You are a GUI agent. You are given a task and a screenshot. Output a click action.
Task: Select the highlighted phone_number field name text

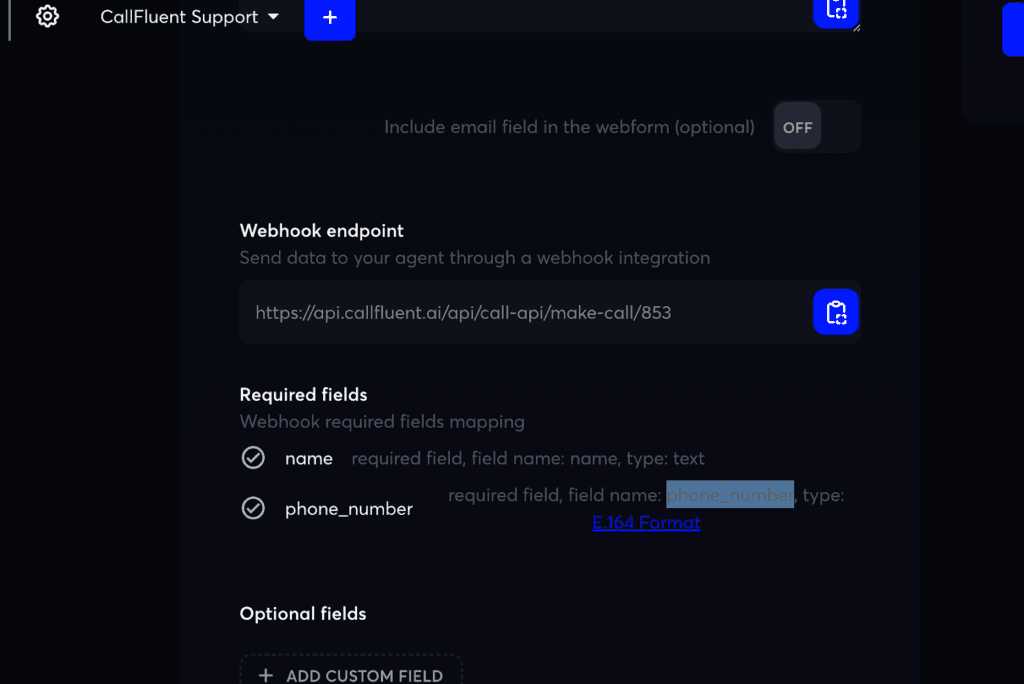[x=729, y=494]
